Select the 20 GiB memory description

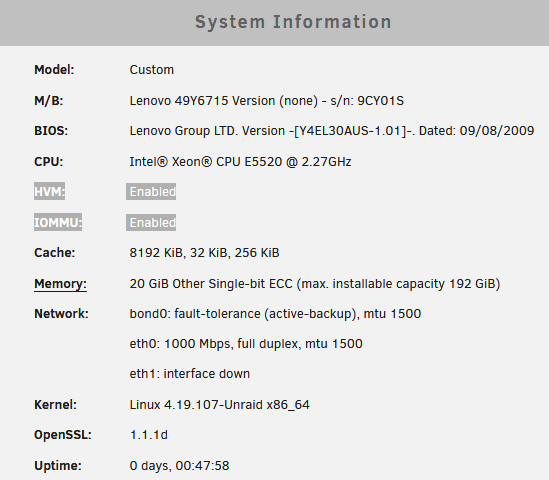(315, 284)
